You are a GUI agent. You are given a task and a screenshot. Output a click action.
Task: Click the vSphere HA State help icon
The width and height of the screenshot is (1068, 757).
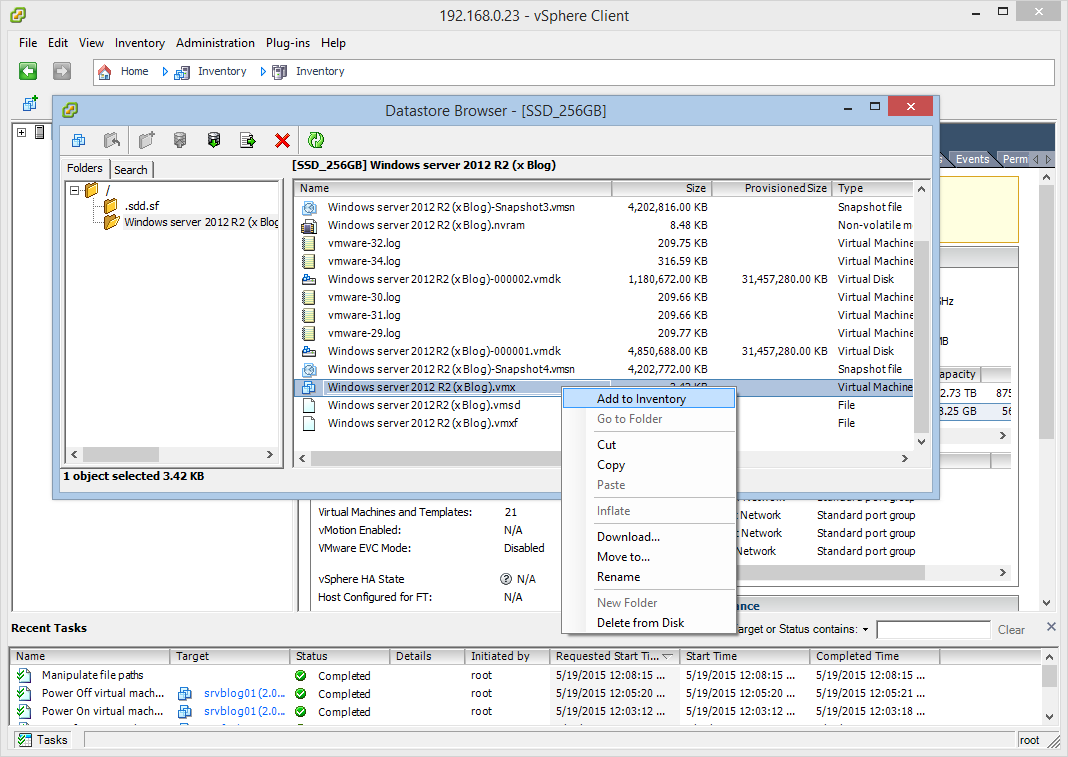point(505,579)
